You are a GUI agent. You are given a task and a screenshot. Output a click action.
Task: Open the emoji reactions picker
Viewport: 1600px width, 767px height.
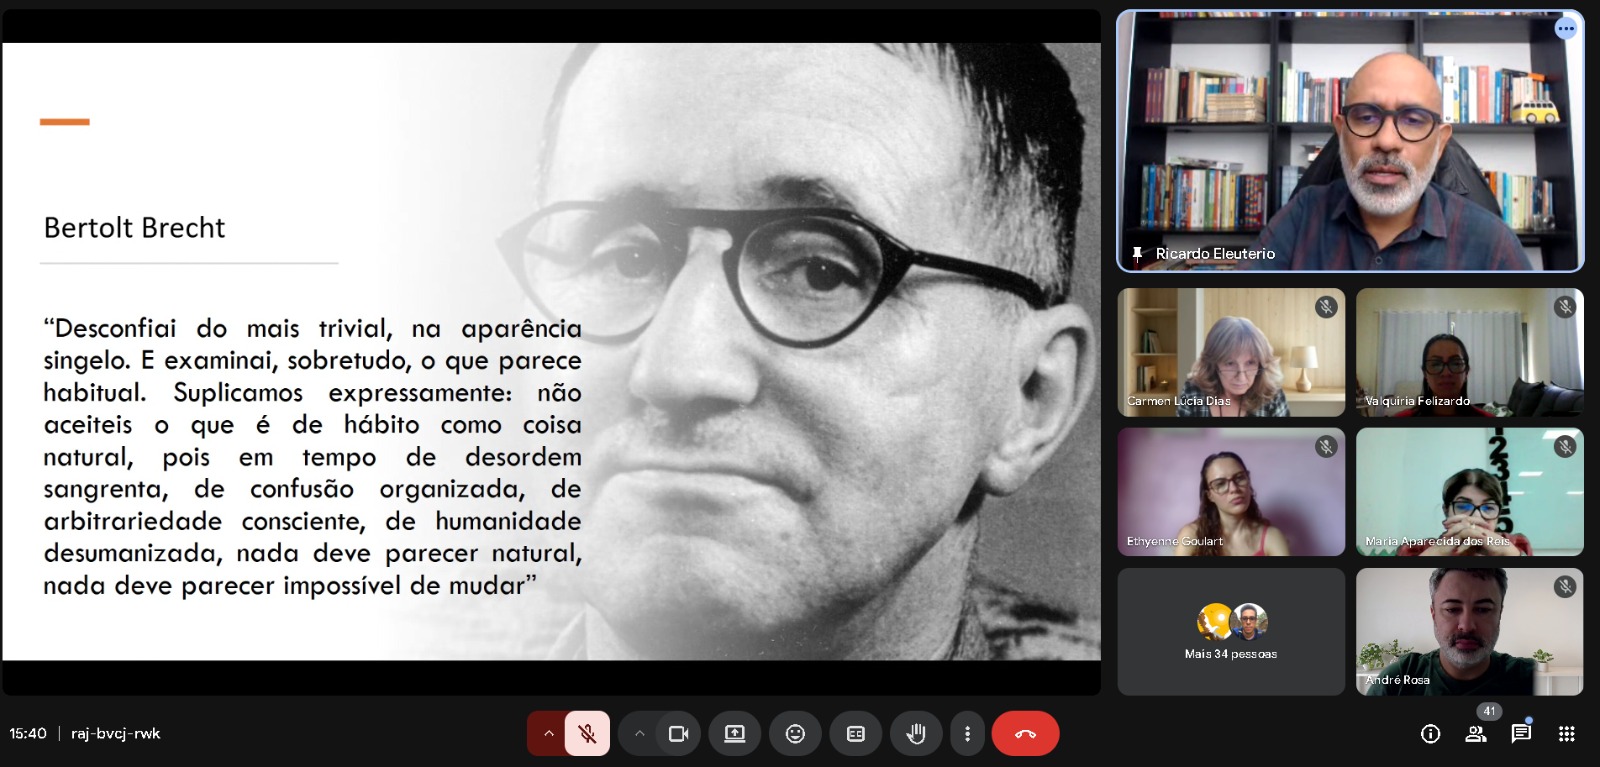[795, 734]
